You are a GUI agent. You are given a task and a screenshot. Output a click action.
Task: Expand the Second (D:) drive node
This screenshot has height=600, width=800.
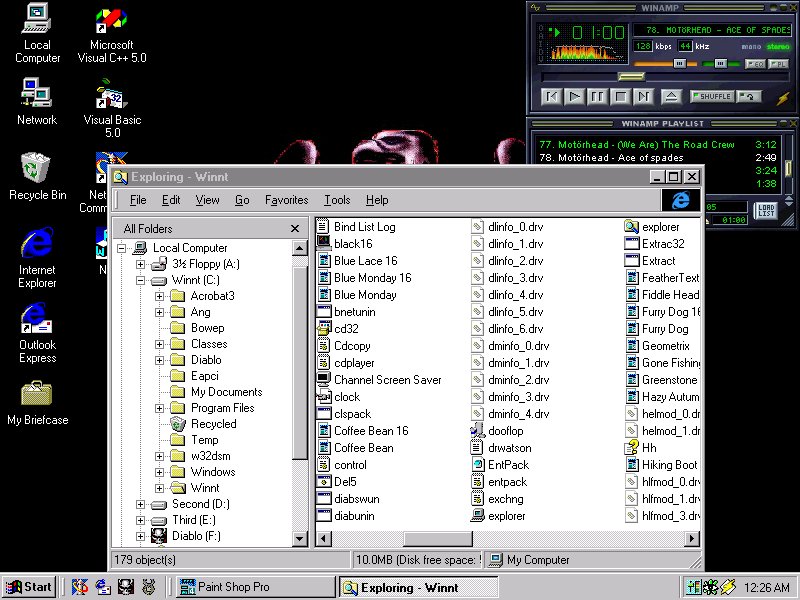pos(140,504)
